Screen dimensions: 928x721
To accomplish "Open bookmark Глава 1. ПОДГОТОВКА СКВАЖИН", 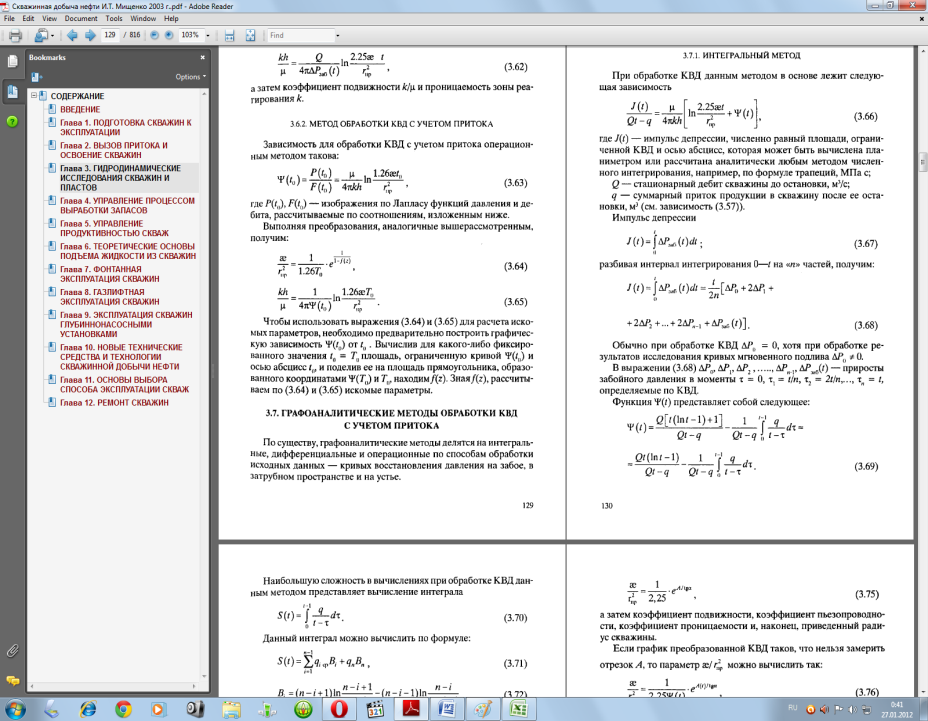I will (125, 127).
